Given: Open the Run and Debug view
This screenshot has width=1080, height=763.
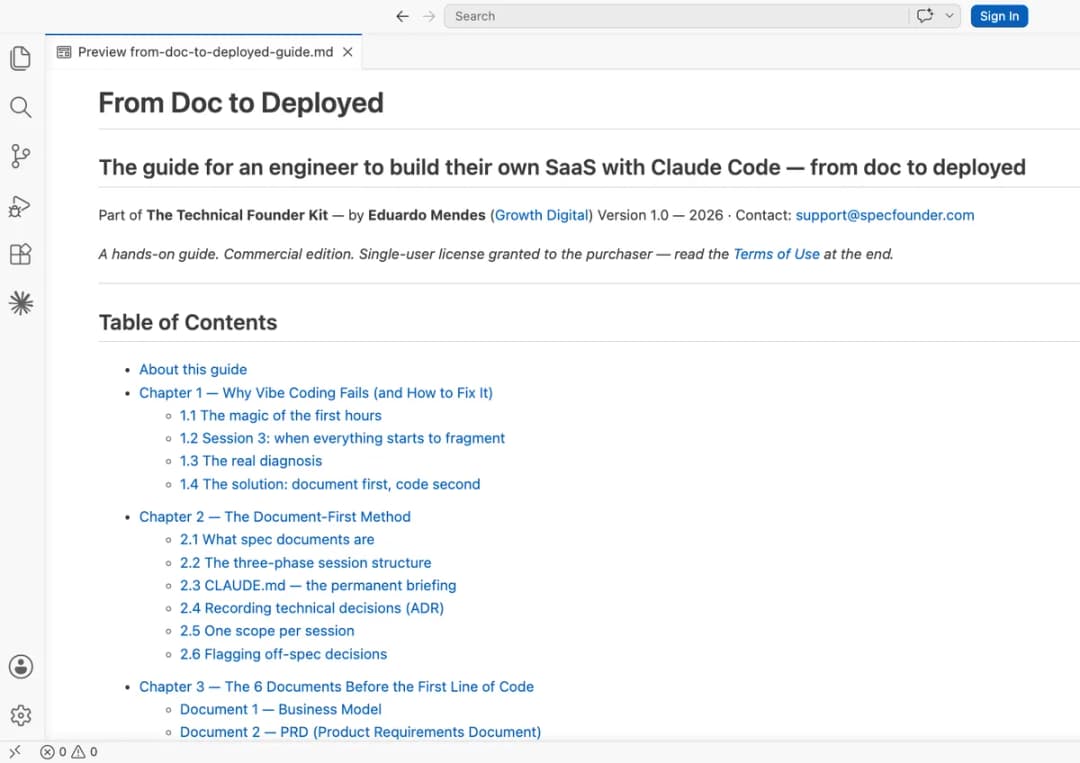Looking at the screenshot, I should pyautogui.click(x=21, y=206).
